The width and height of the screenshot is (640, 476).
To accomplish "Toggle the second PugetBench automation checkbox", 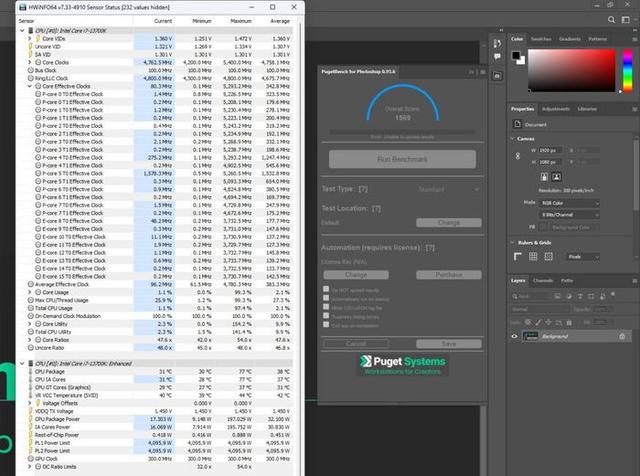I will pyautogui.click(x=326, y=298).
